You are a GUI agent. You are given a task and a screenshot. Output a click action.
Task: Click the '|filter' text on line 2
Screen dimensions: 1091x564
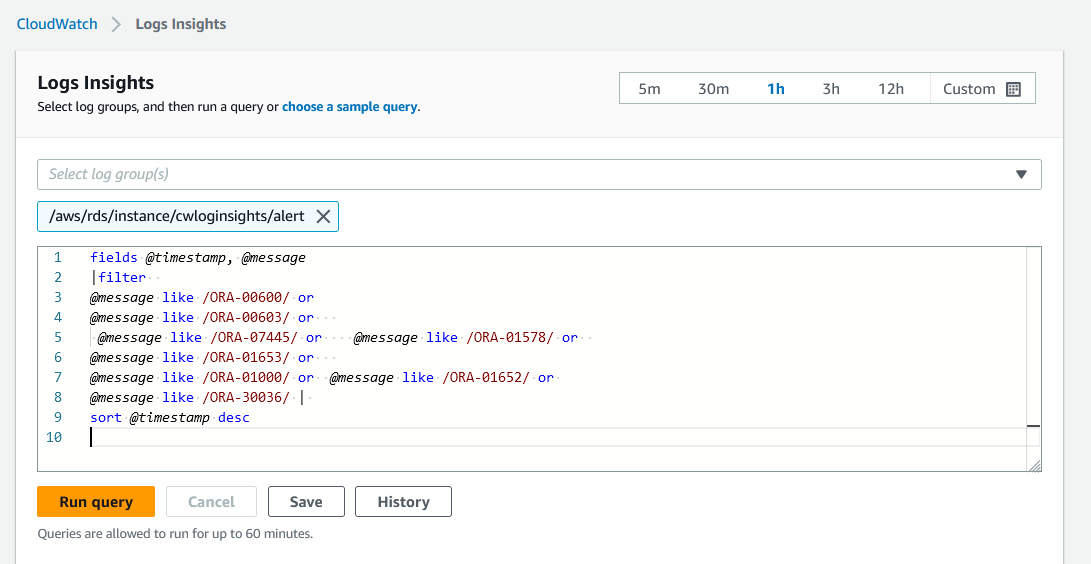coord(120,277)
